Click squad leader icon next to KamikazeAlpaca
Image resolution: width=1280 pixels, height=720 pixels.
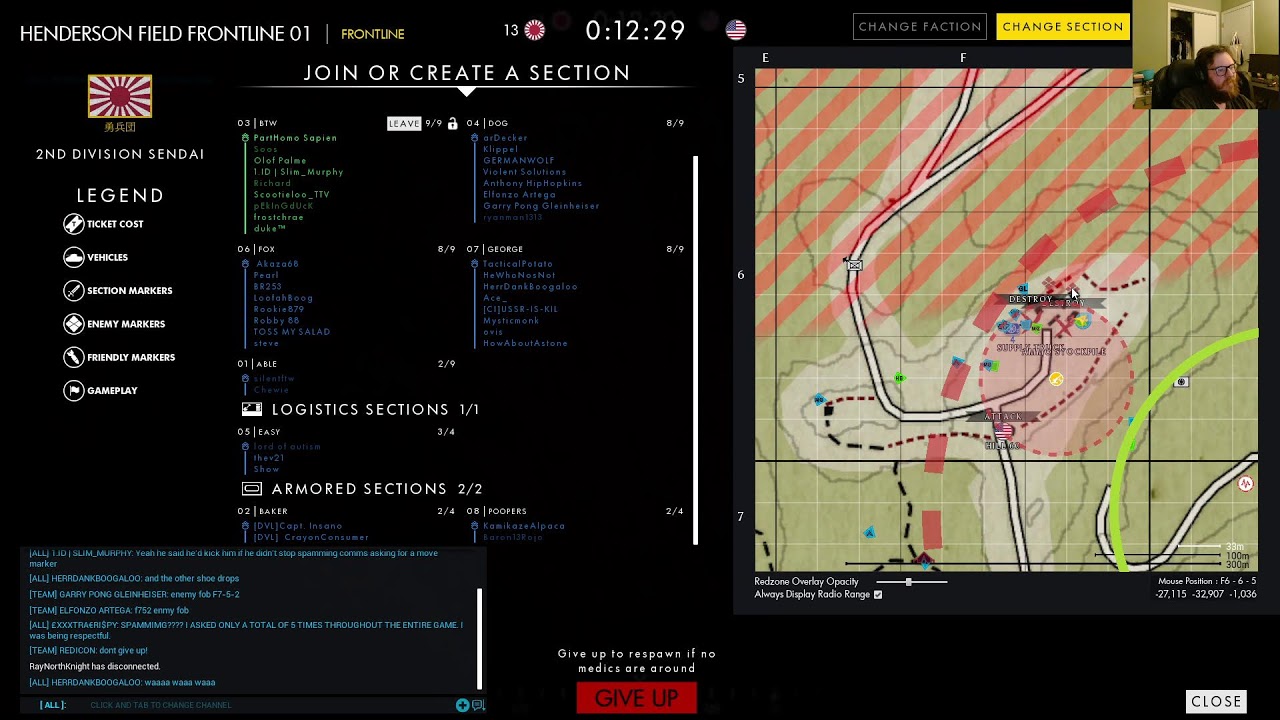coord(476,526)
